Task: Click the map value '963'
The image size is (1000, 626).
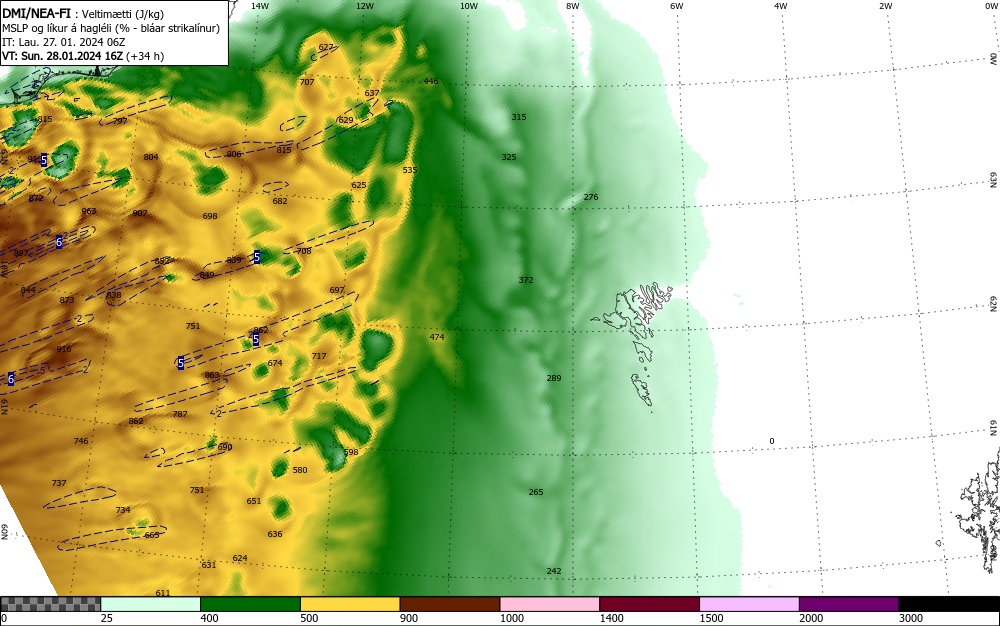Action: [89, 211]
